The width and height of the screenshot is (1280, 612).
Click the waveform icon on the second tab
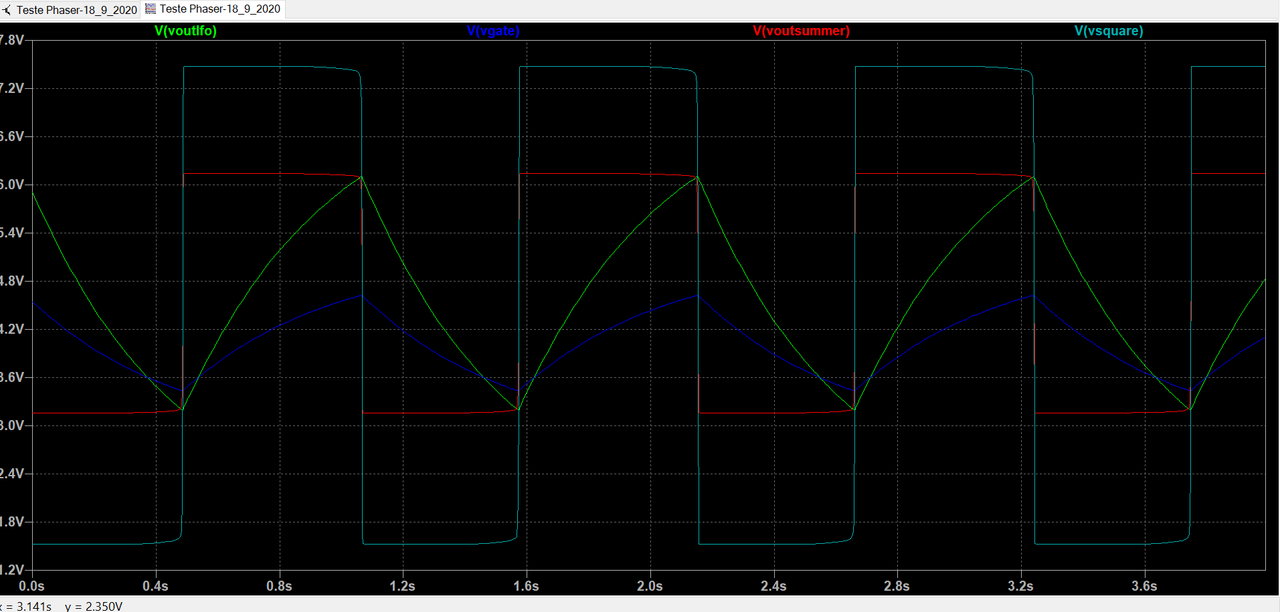pyautogui.click(x=151, y=9)
